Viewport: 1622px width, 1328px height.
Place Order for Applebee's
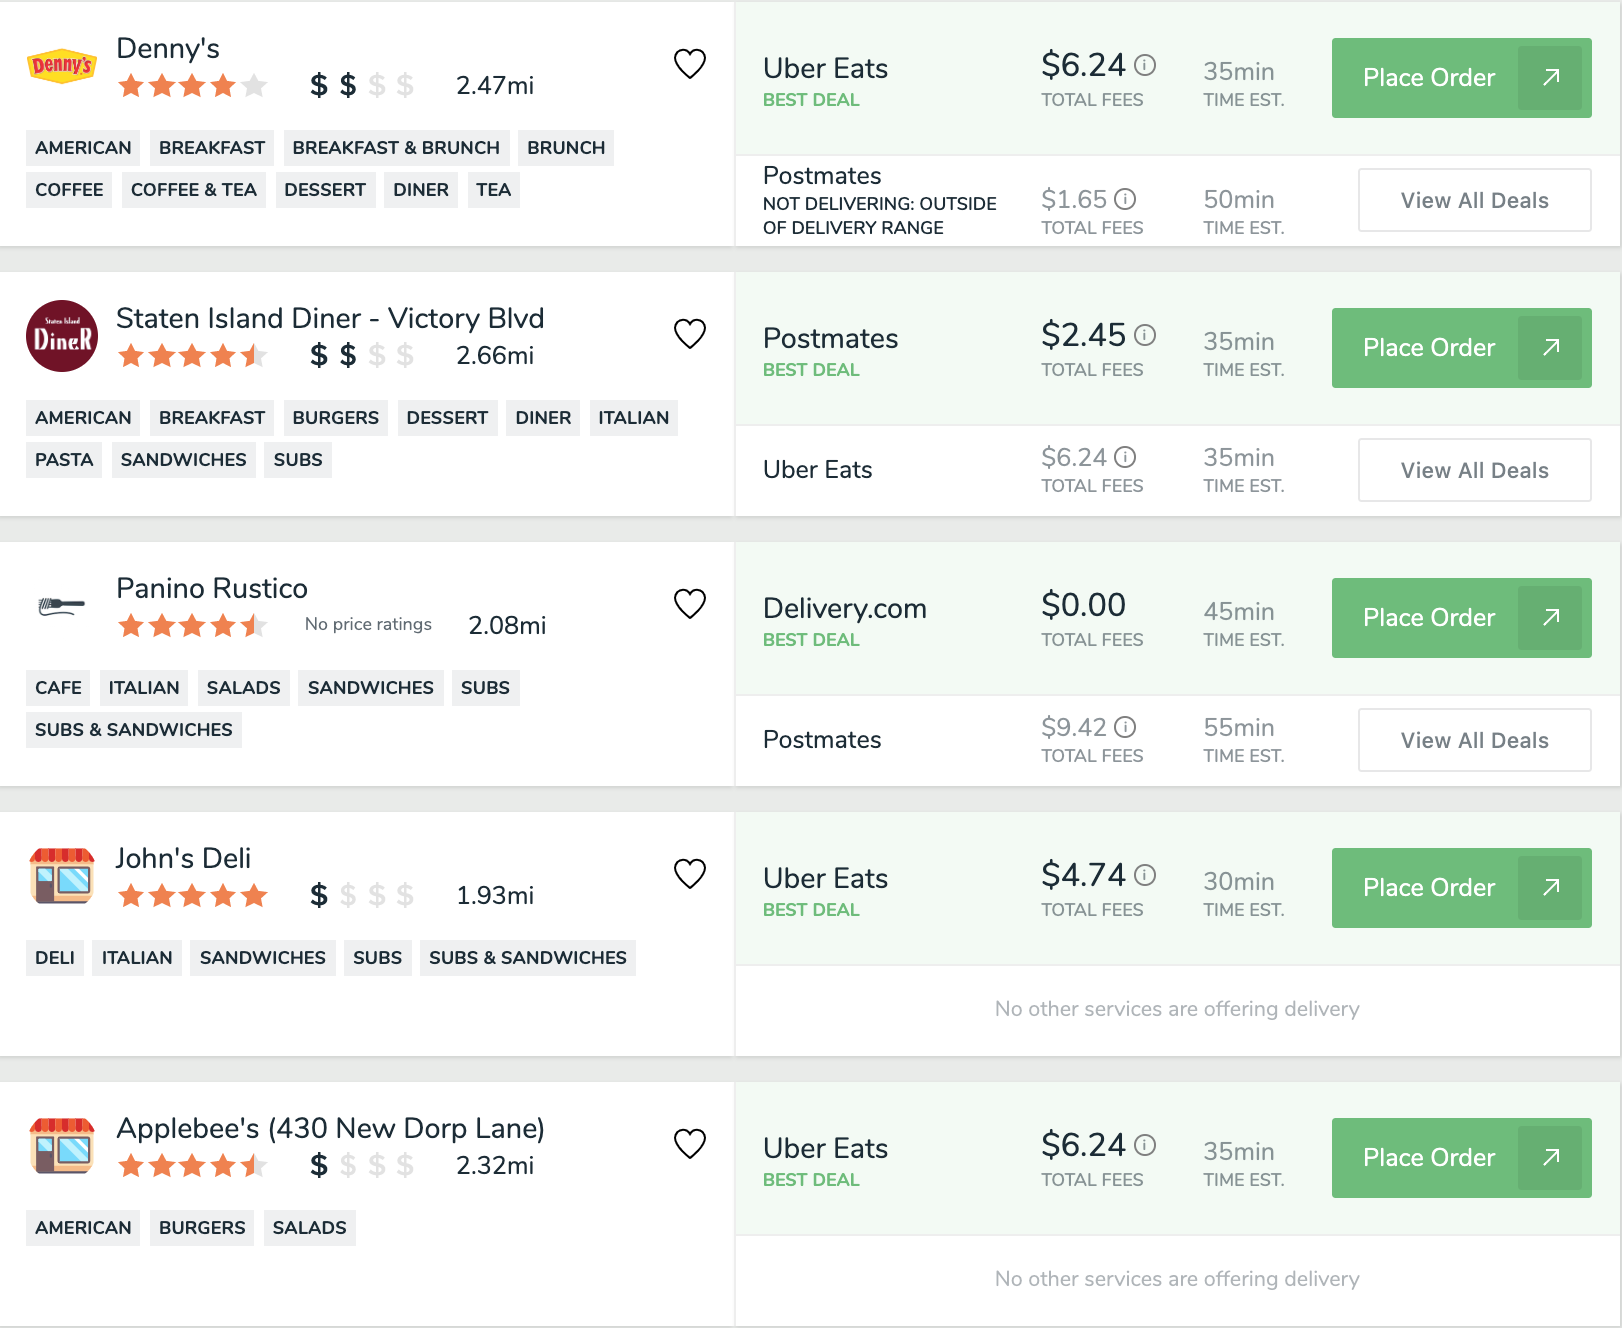(x=1461, y=1158)
